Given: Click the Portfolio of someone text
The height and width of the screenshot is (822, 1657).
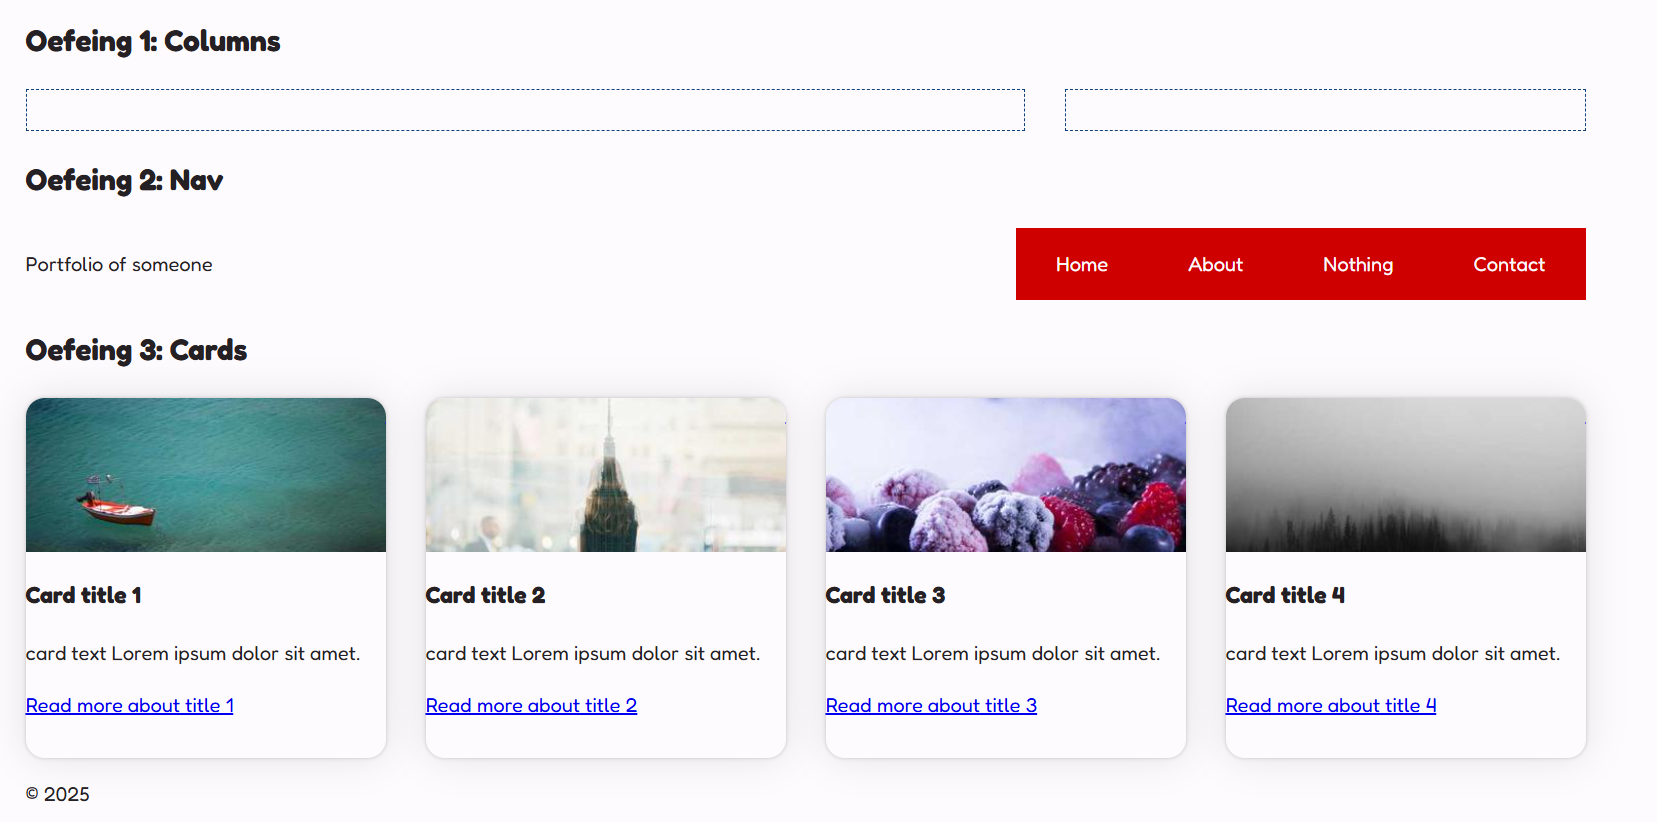Looking at the screenshot, I should 119,265.
